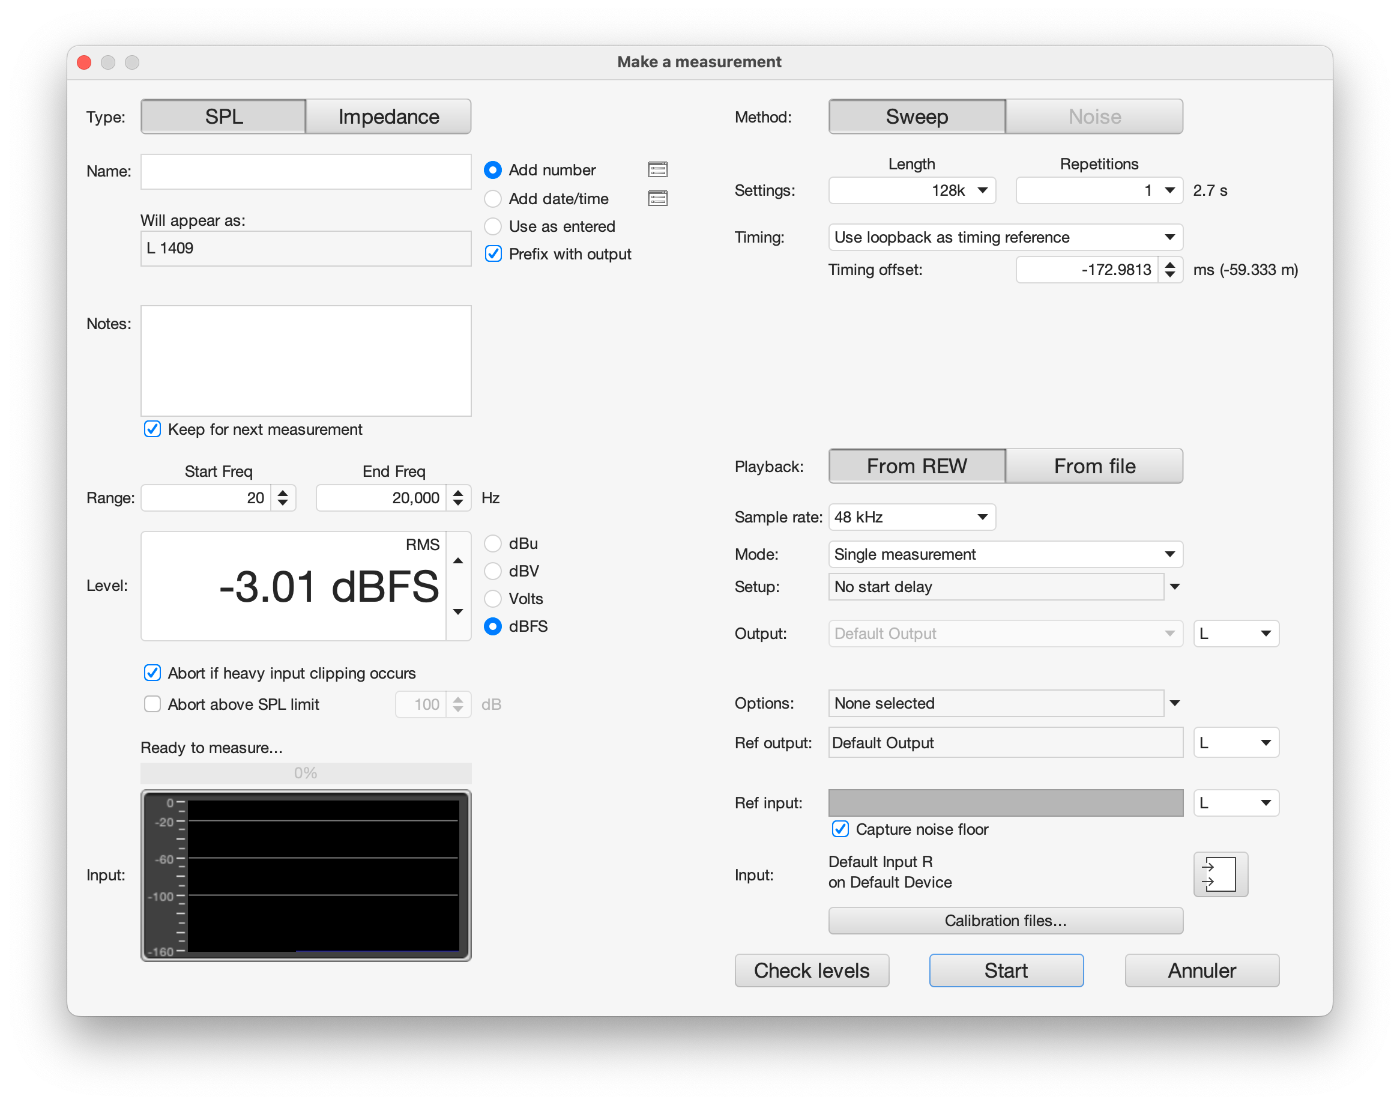Click the Name input field

coord(306,171)
